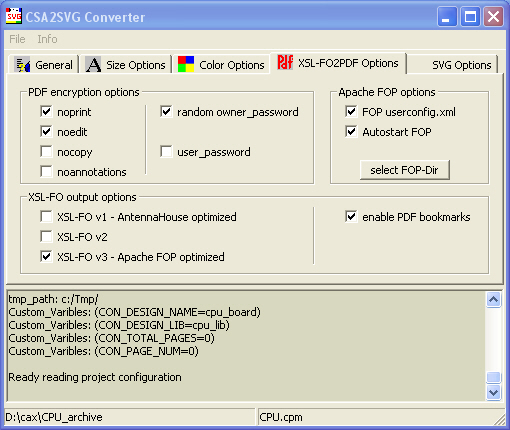Click the Size Options letter A icon
510x430 pixels.
pyautogui.click(x=93, y=64)
